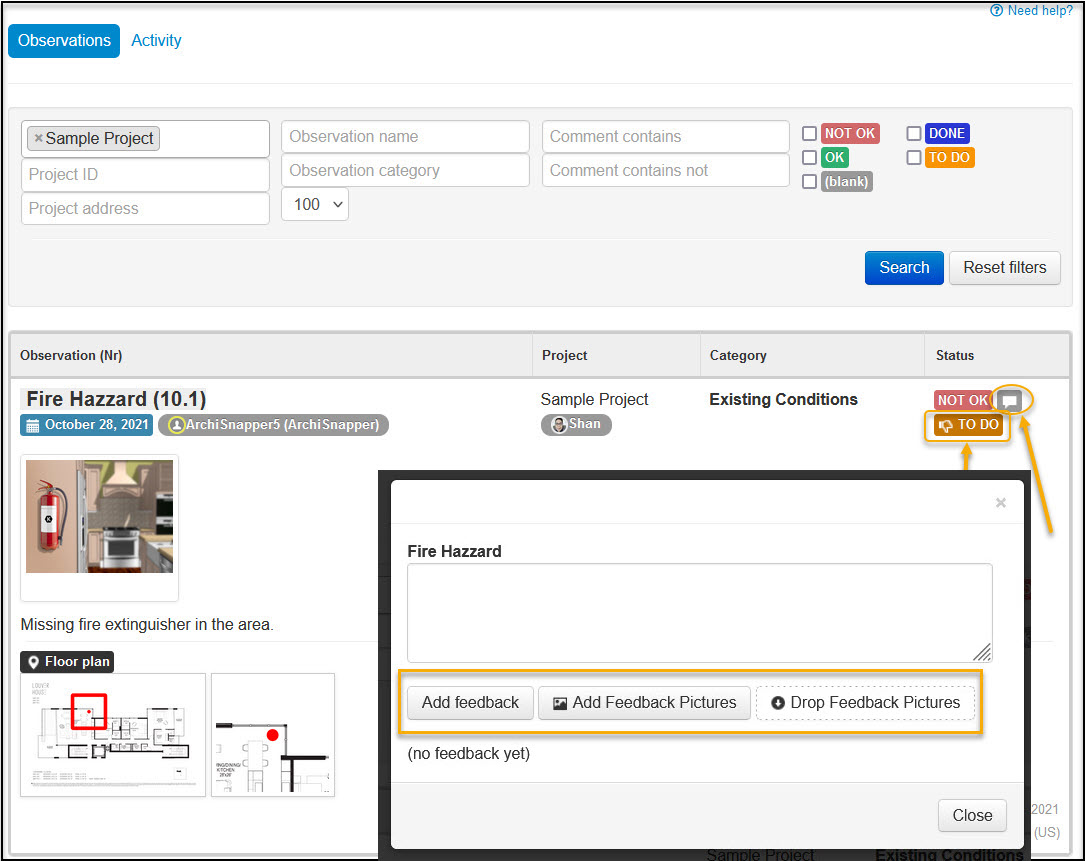
Task: Click the blue DONE filter label
Action: pyautogui.click(x=947, y=134)
